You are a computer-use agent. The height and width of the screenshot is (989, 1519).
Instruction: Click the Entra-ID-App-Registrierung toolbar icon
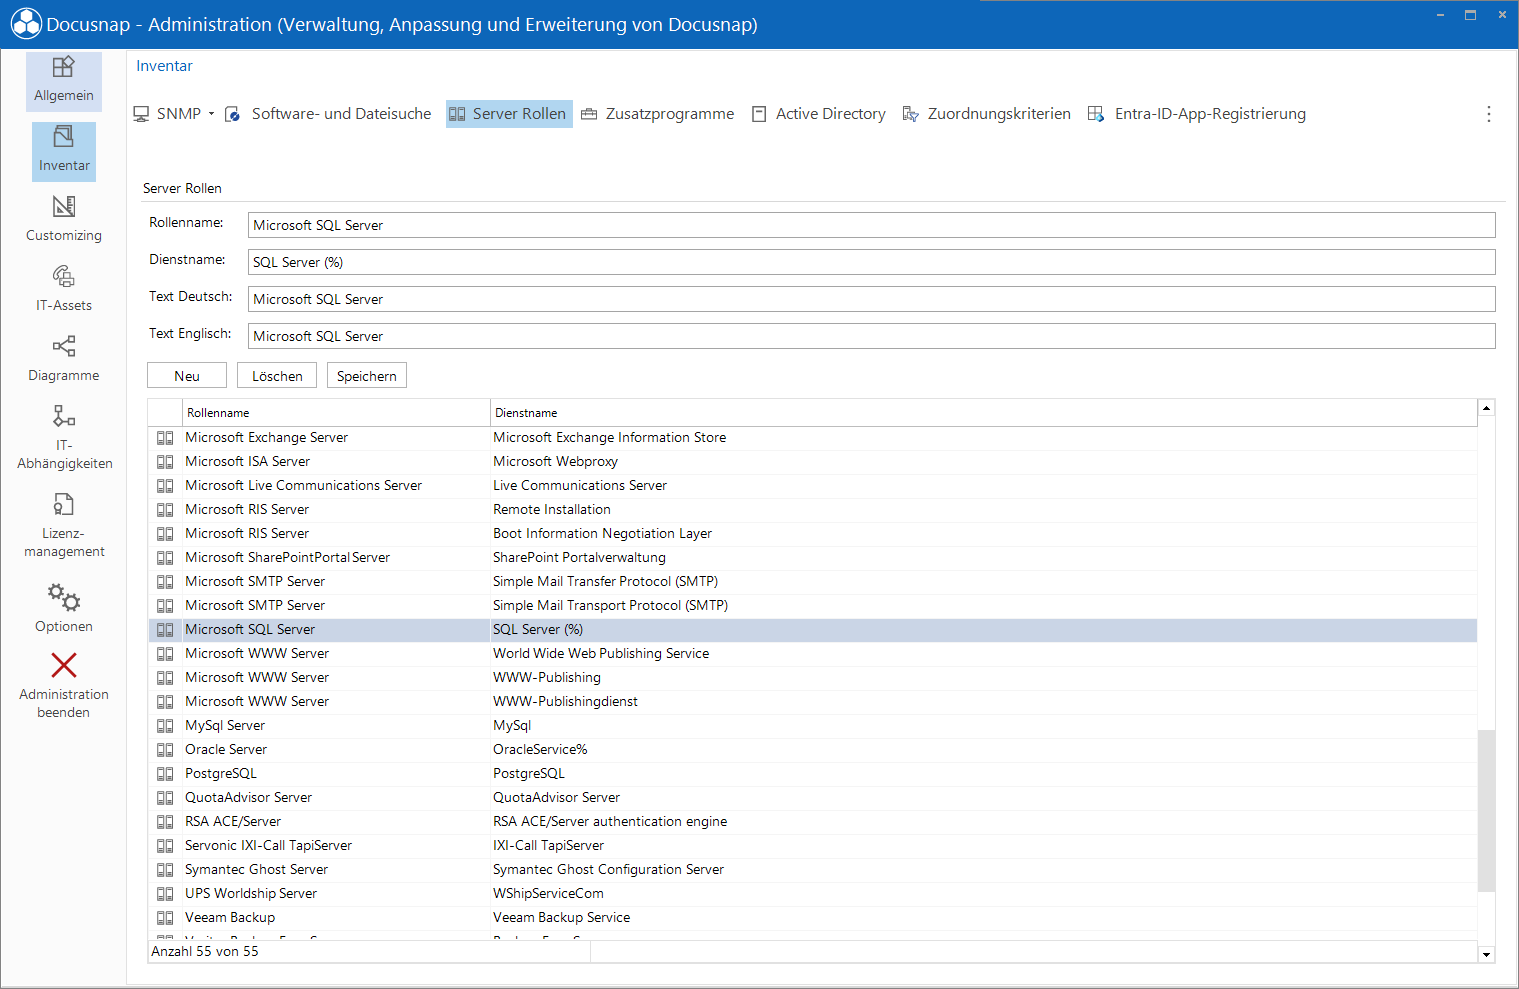(1096, 114)
